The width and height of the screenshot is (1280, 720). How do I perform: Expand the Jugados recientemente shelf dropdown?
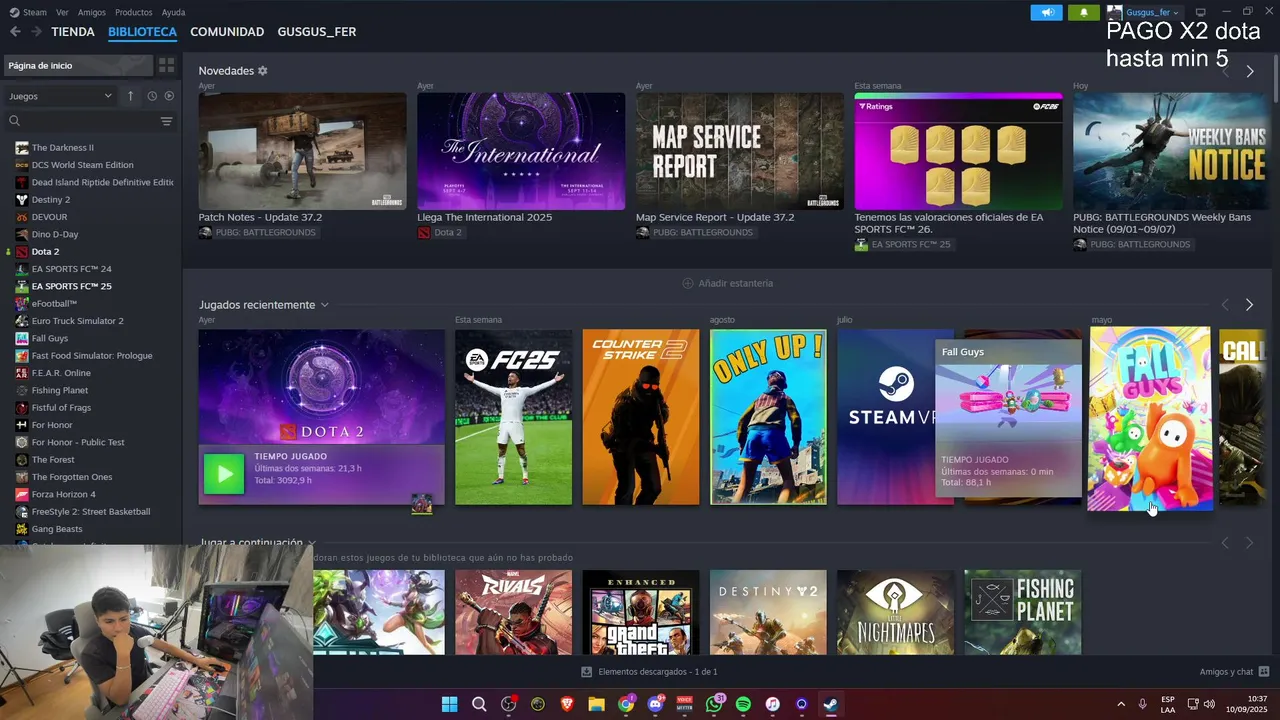point(324,305)
